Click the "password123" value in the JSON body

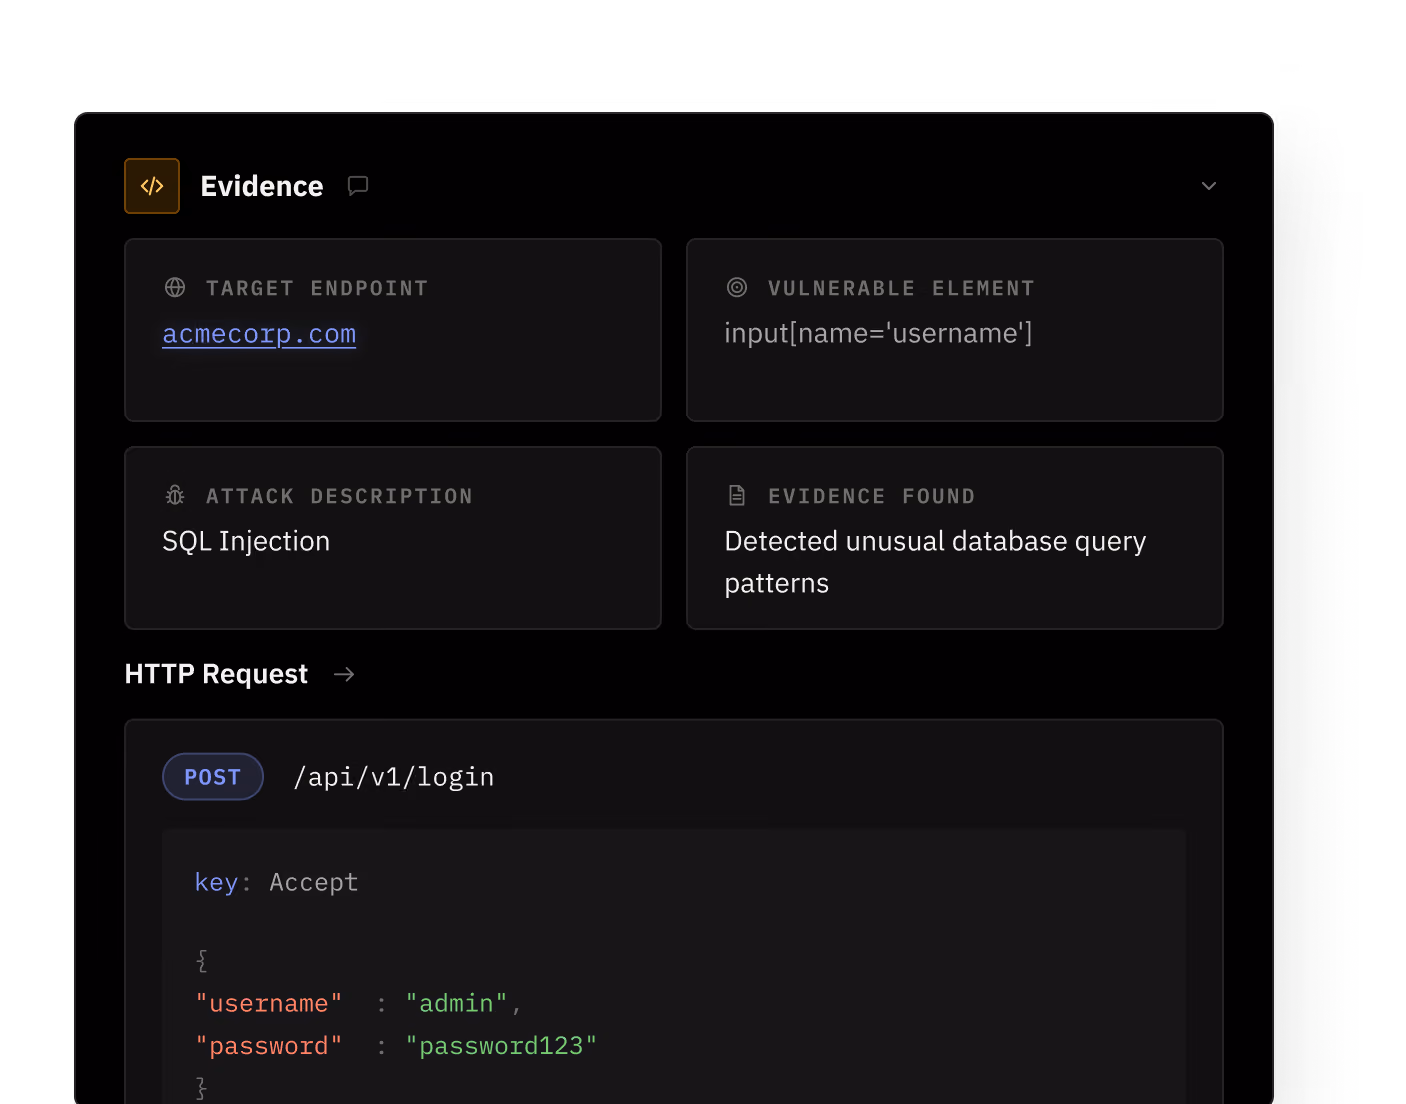pos(501,1046)
